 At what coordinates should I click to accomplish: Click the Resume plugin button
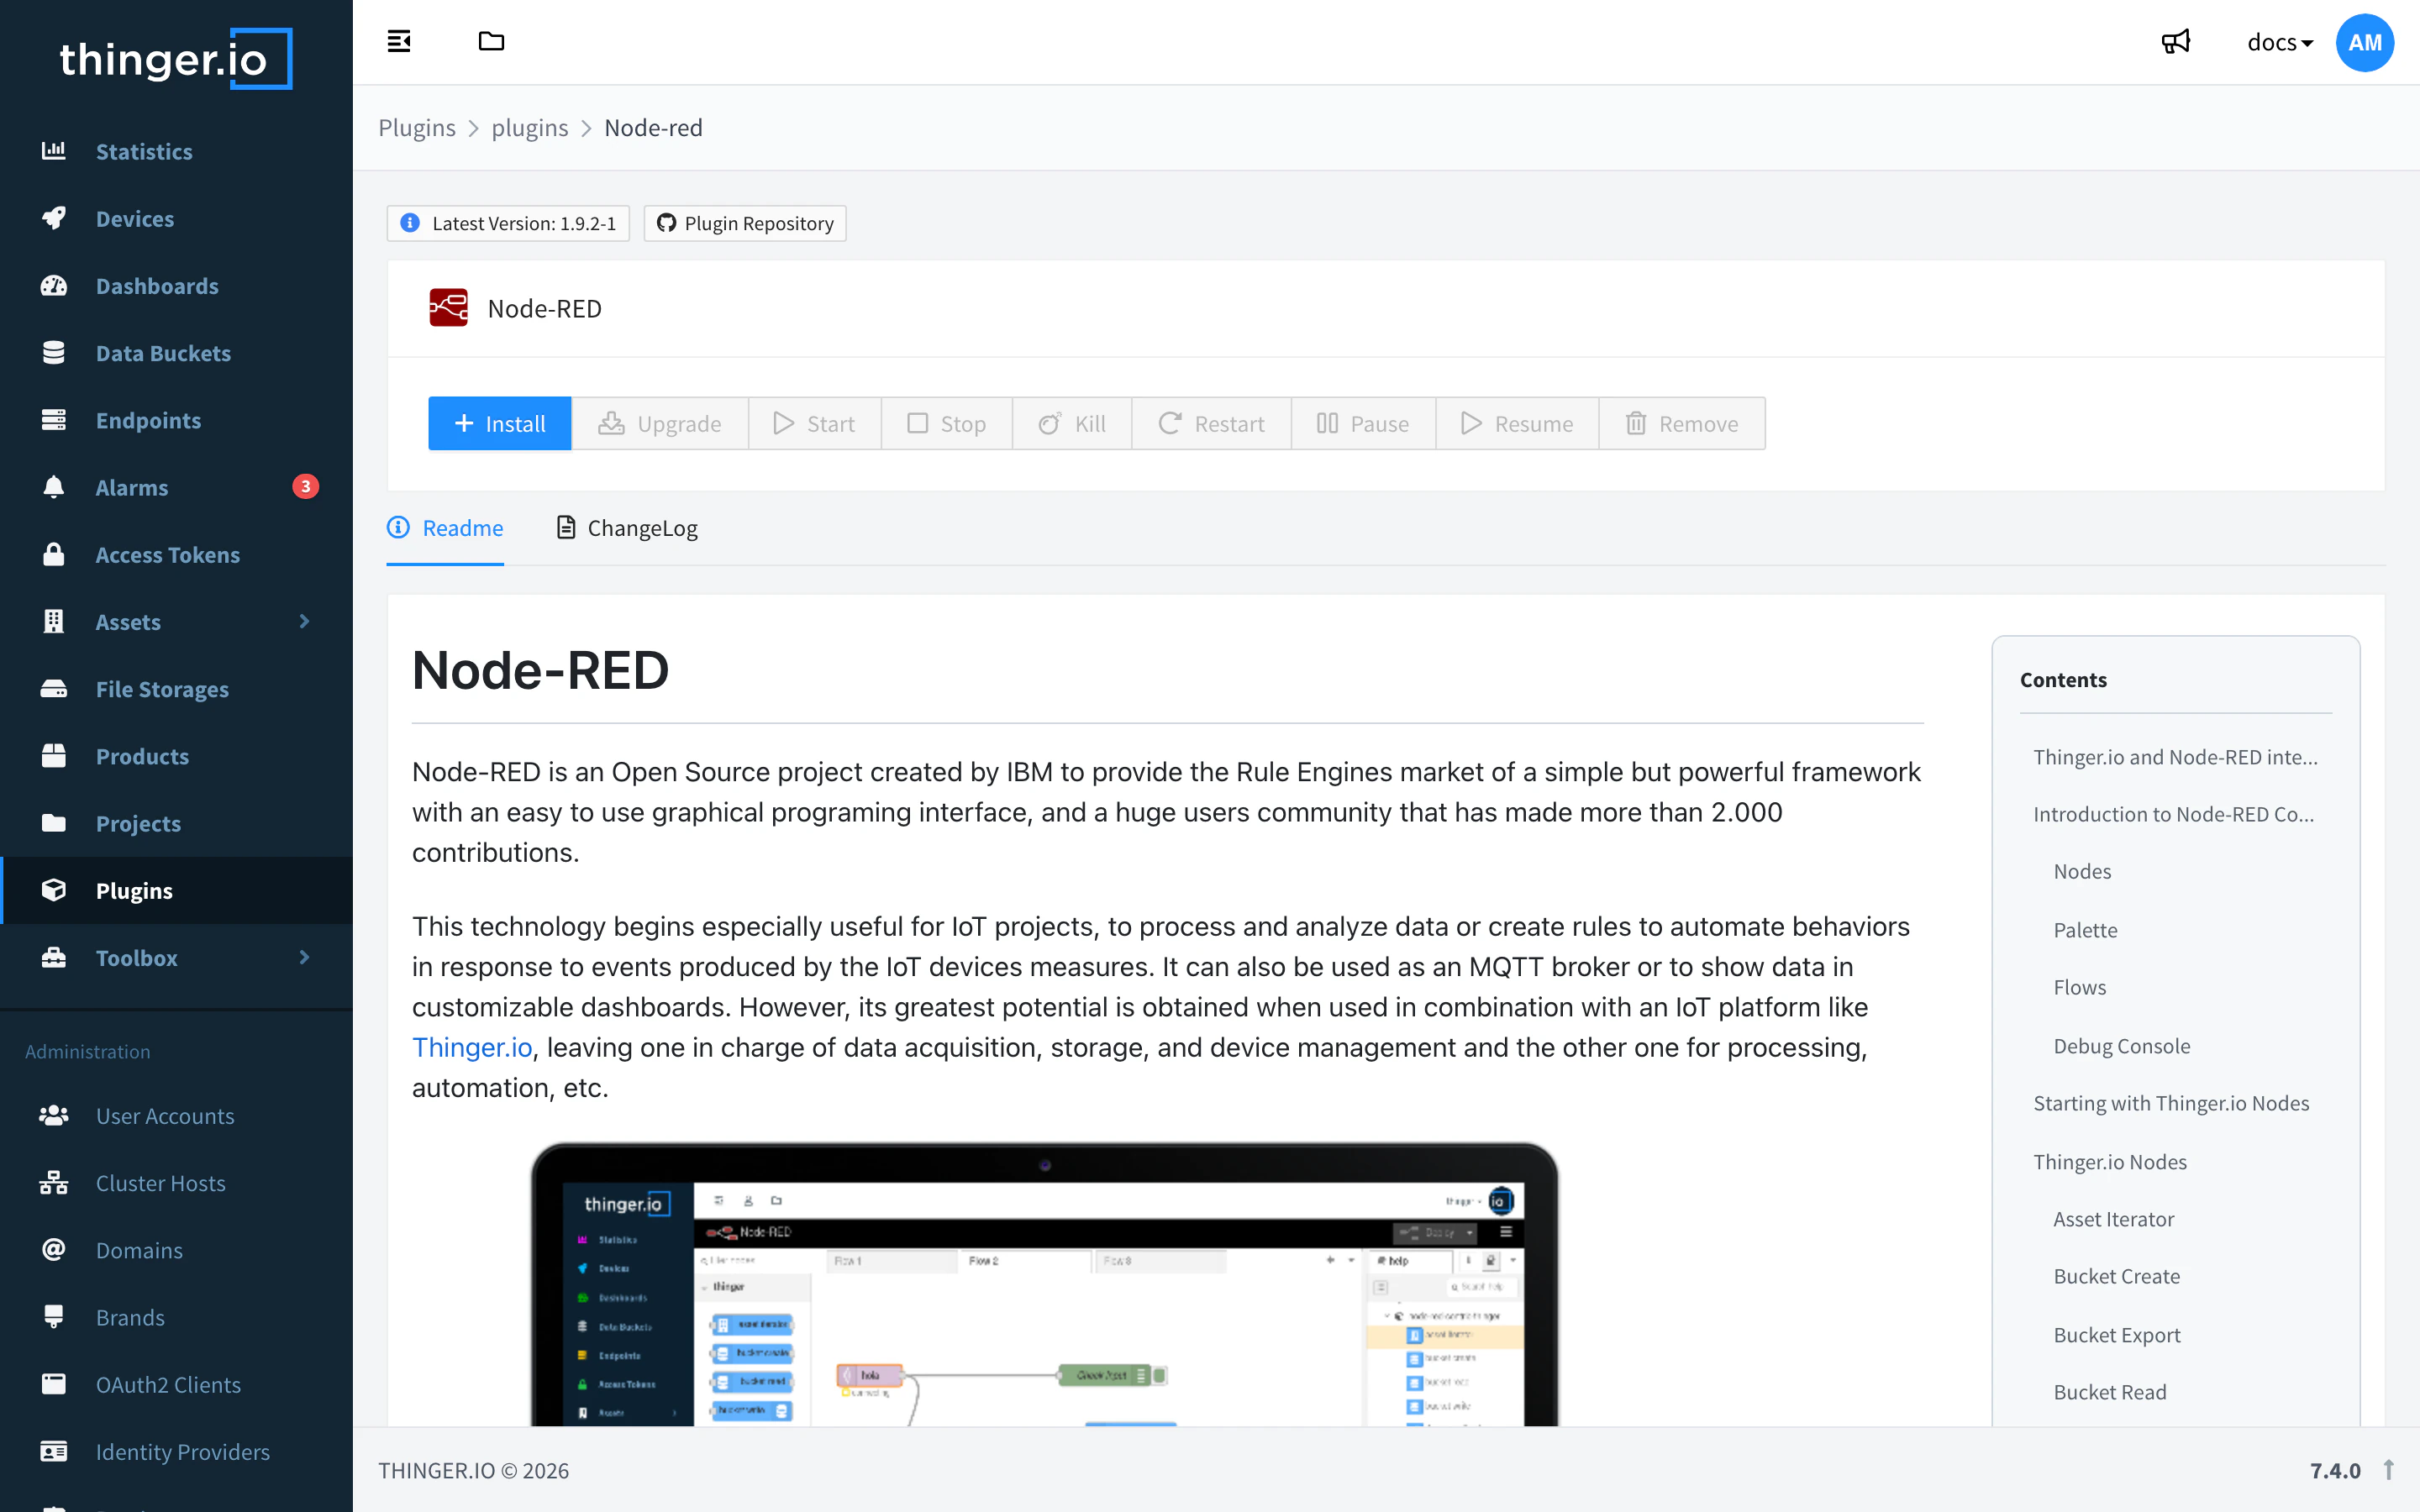coord(1517,423)
